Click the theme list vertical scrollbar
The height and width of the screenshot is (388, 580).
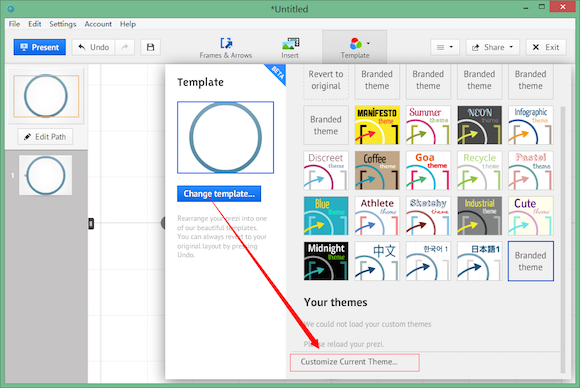pos(563,240)
